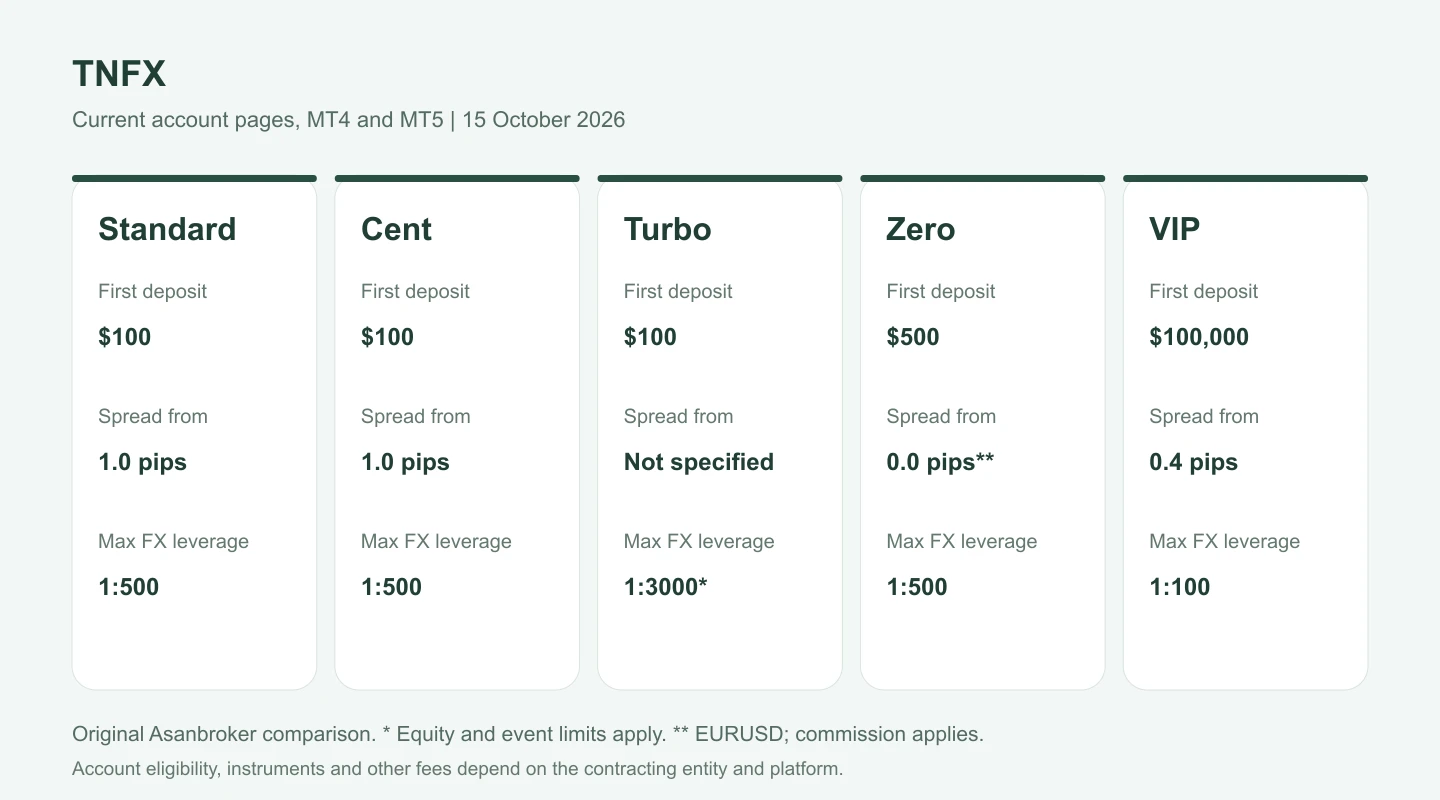
Task: Click the account eligibility disclaimer text
Action: [x=458, y=769]
